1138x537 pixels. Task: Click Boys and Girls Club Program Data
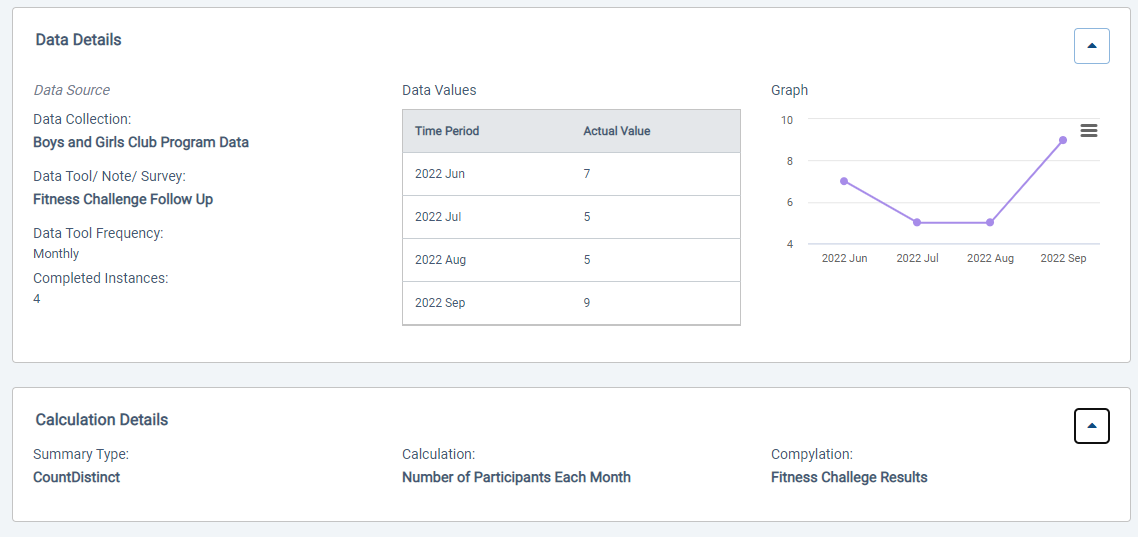coord(141,142)
